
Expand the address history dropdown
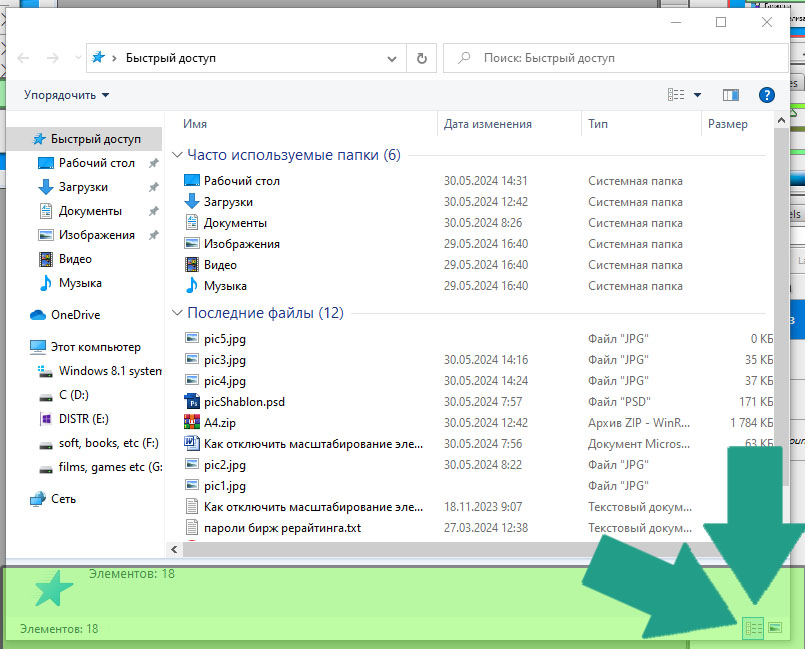coord(395,58)
